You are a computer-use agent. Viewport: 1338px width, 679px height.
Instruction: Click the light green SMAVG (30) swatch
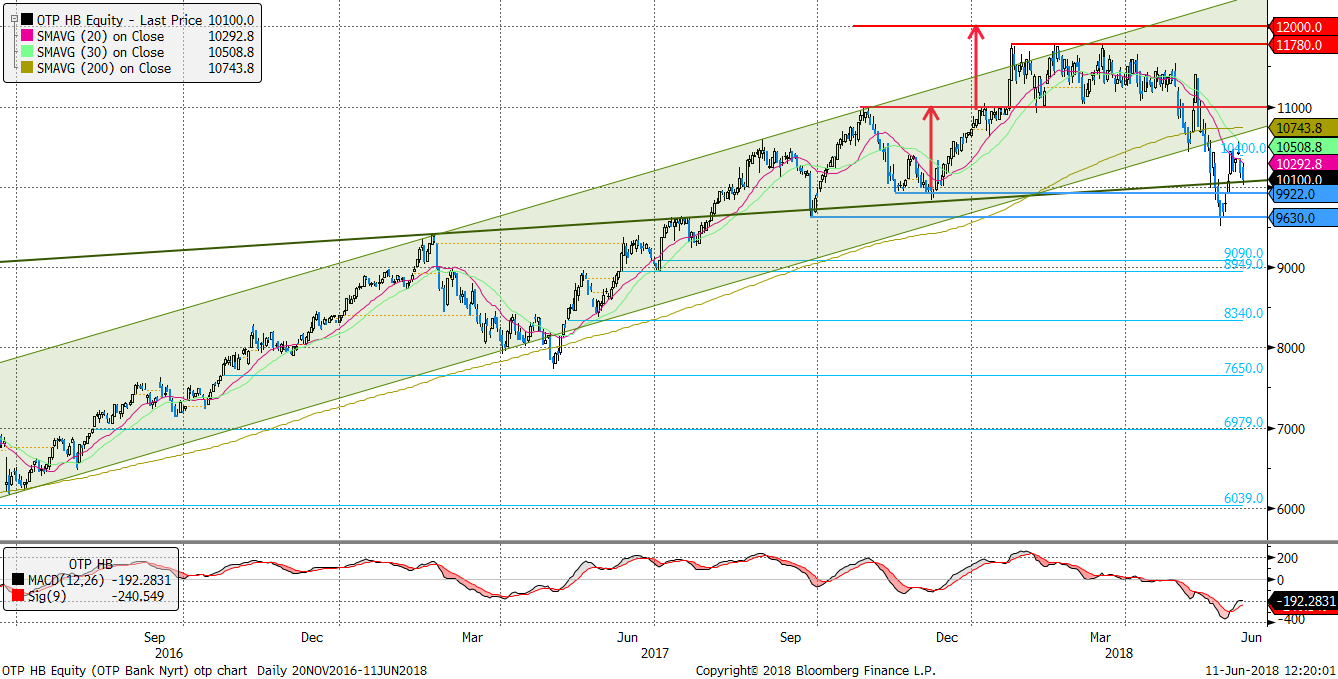pos(27,52)
